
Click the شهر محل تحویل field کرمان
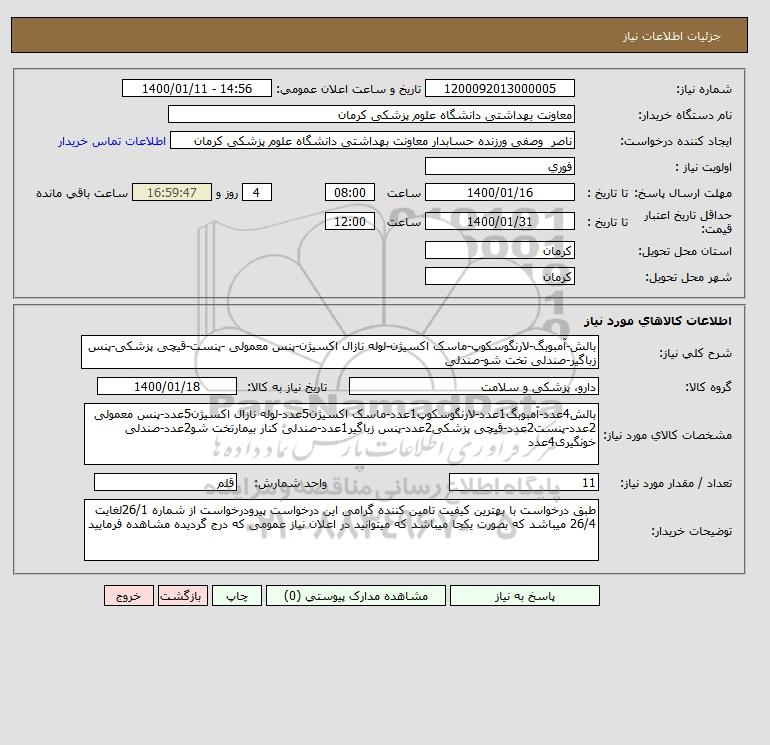pos(499,276)
